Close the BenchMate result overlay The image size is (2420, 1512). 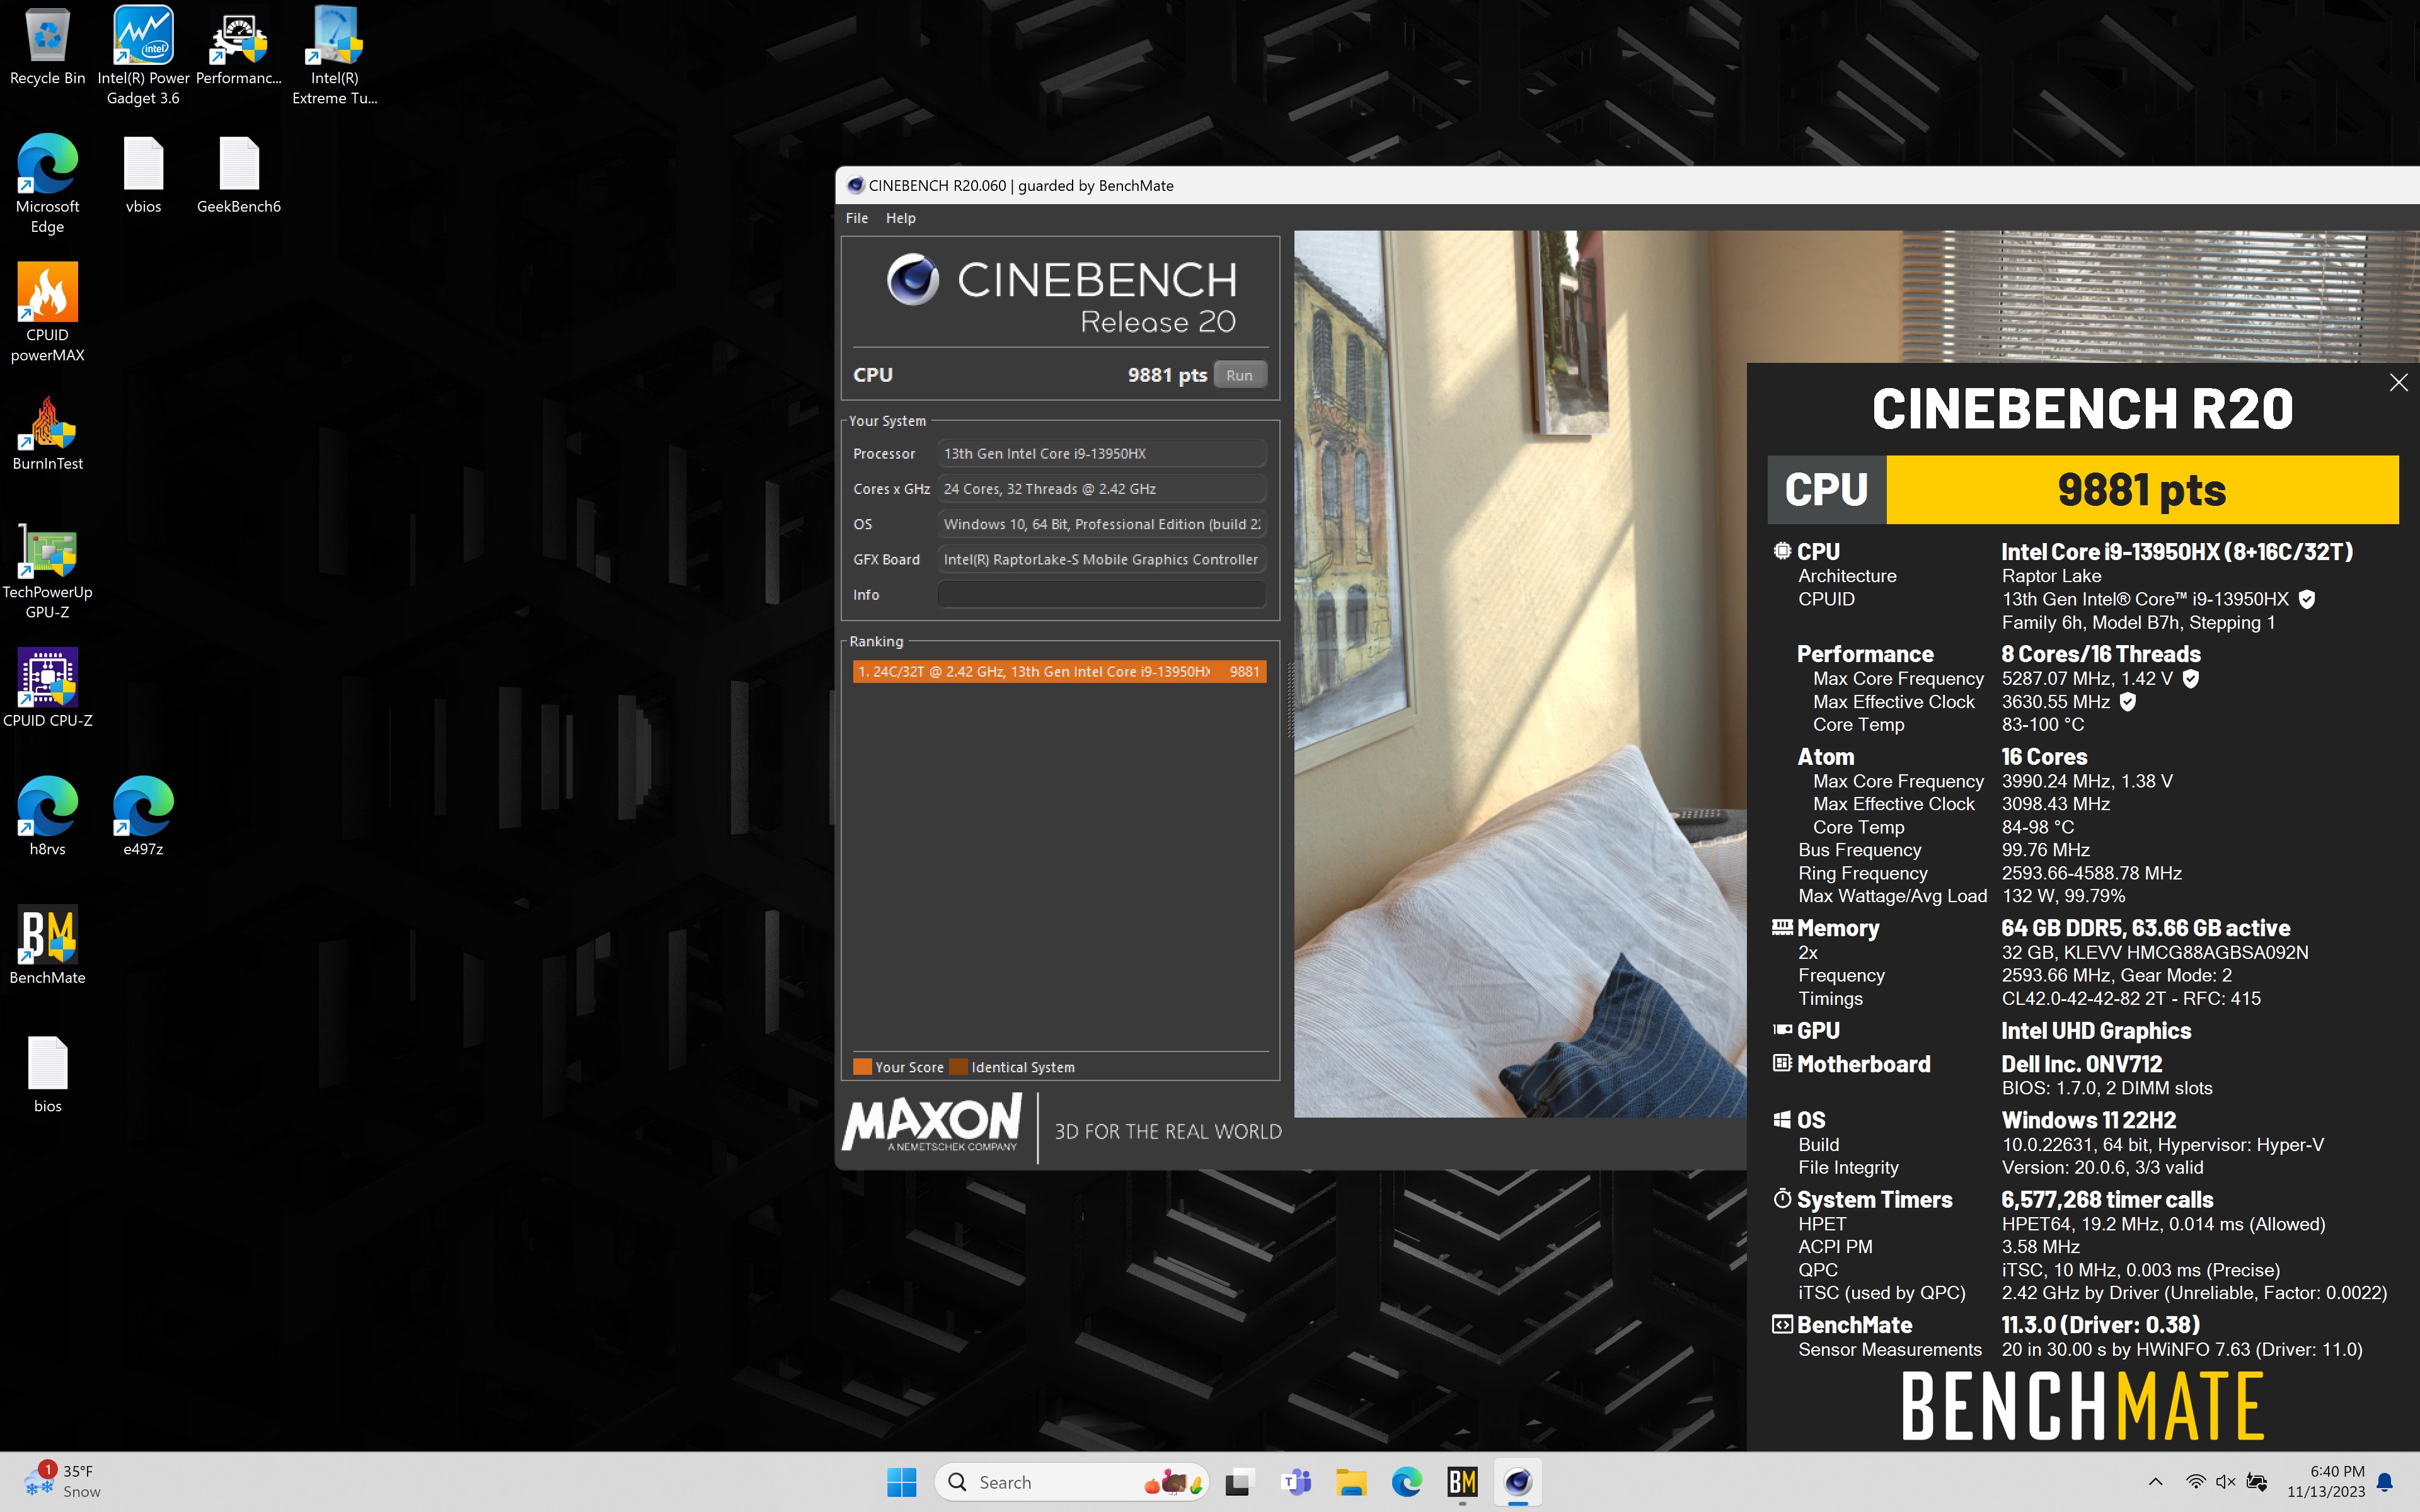click(x=2398, y=383)
